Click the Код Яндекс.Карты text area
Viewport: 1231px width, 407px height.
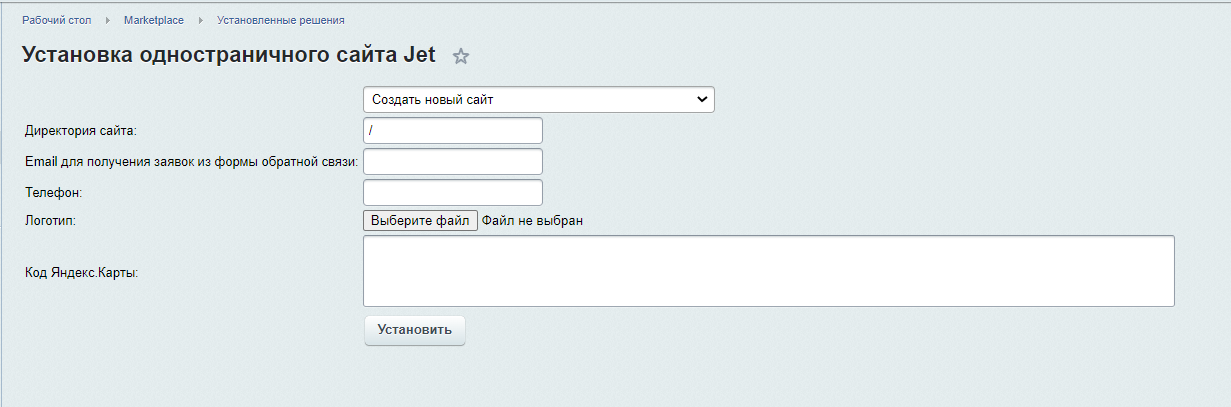[768, 270]
